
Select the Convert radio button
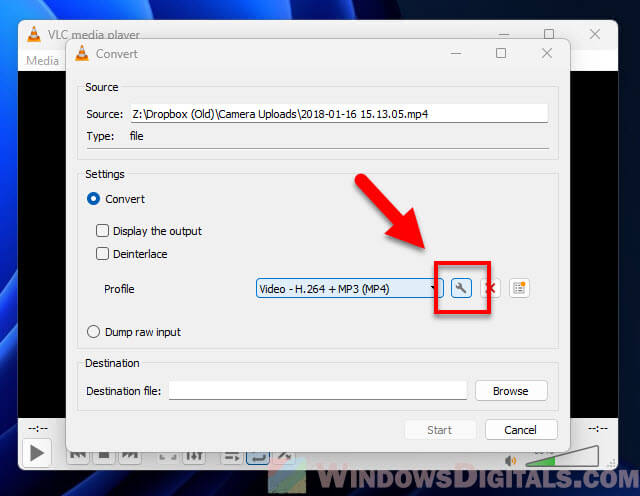(93, 199)
